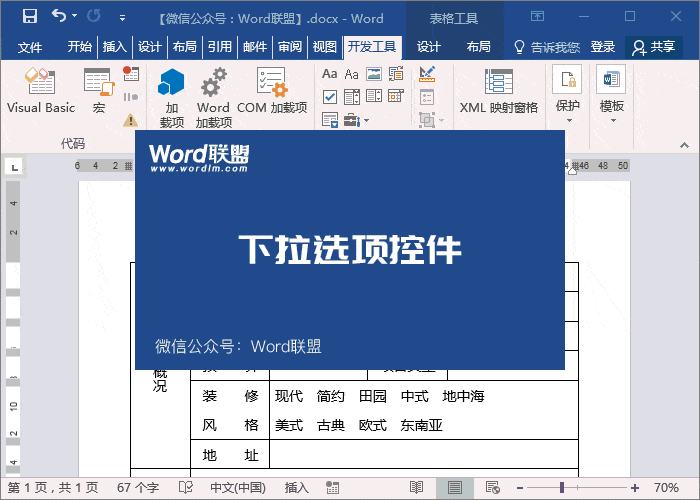Switch to the 引用 tab
This screenshot has height=500, width=700.
pyautogui.click(x=220, y=47)
